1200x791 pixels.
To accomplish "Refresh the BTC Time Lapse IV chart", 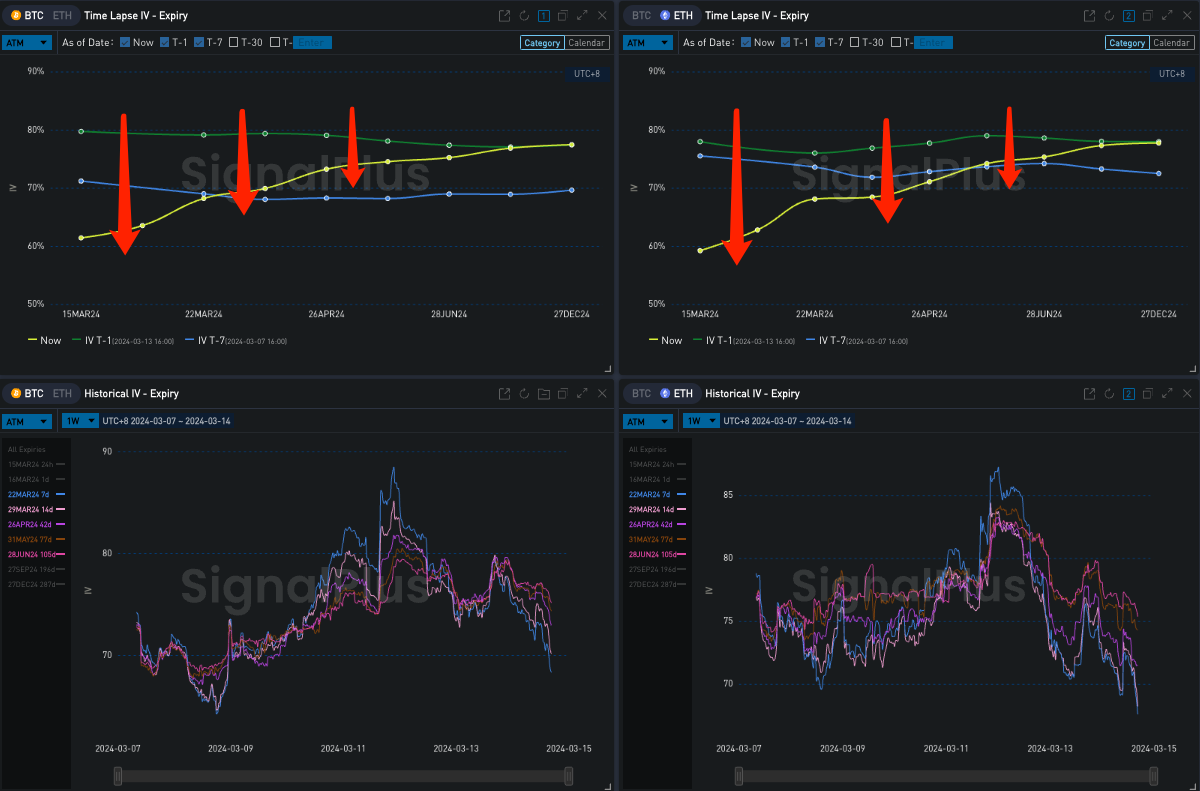I will 524,16.
